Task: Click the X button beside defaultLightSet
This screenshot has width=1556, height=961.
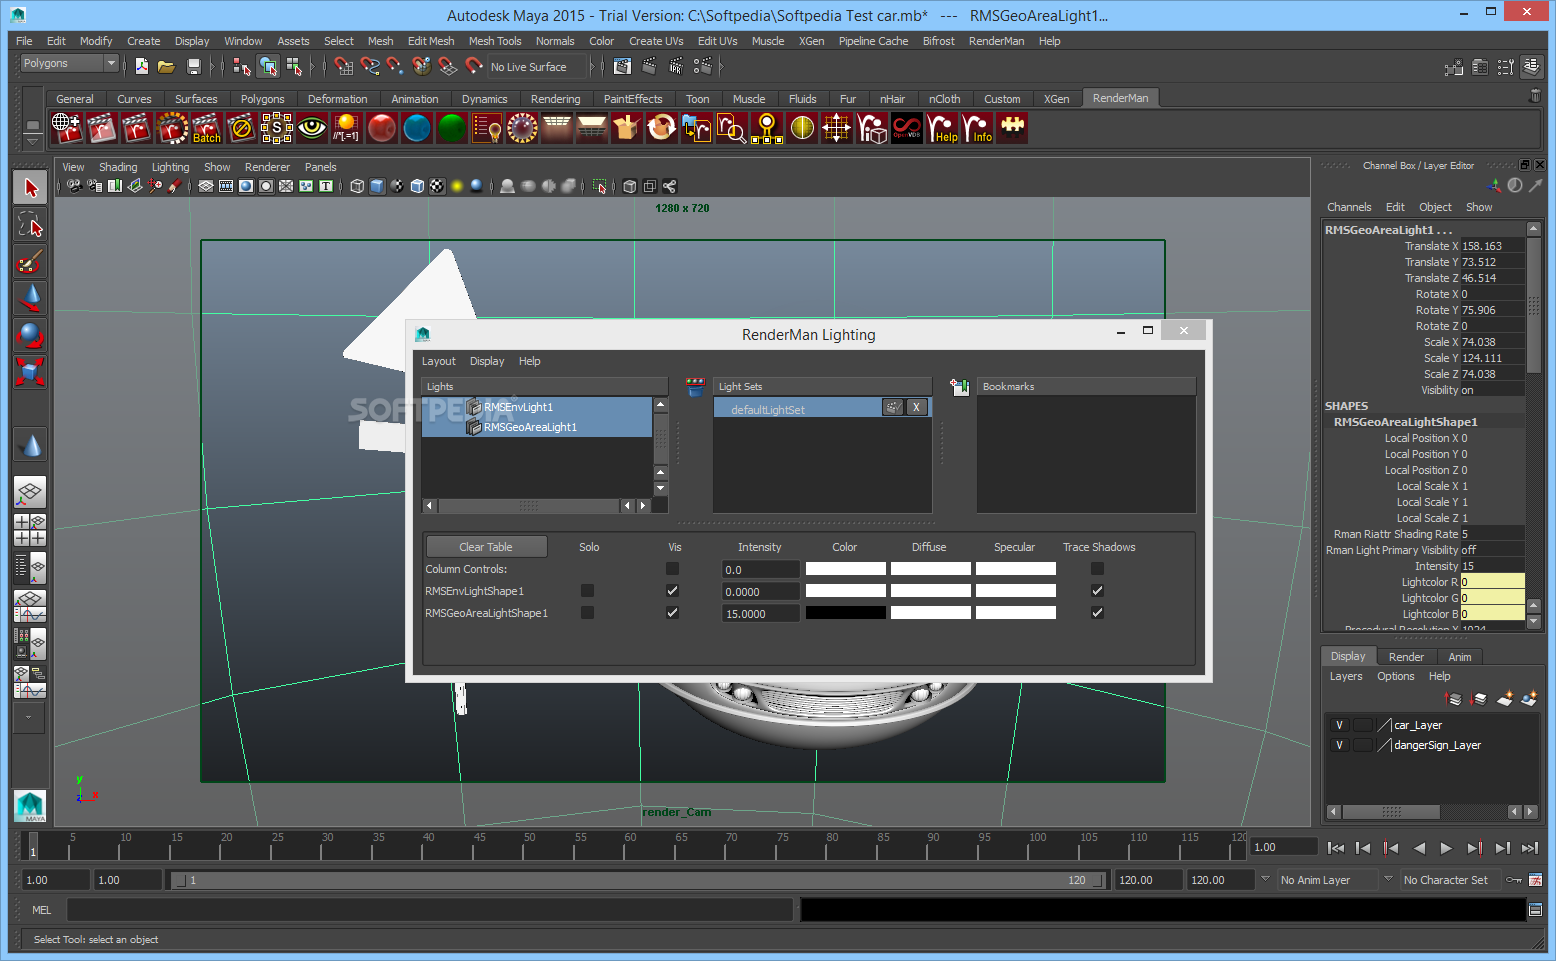Action: pos(916,407)
